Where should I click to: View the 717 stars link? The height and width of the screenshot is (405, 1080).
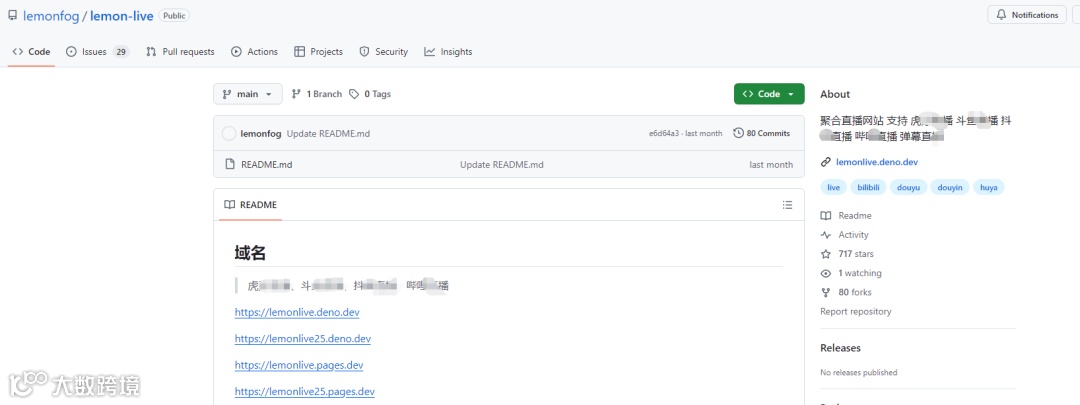point(855,254)
